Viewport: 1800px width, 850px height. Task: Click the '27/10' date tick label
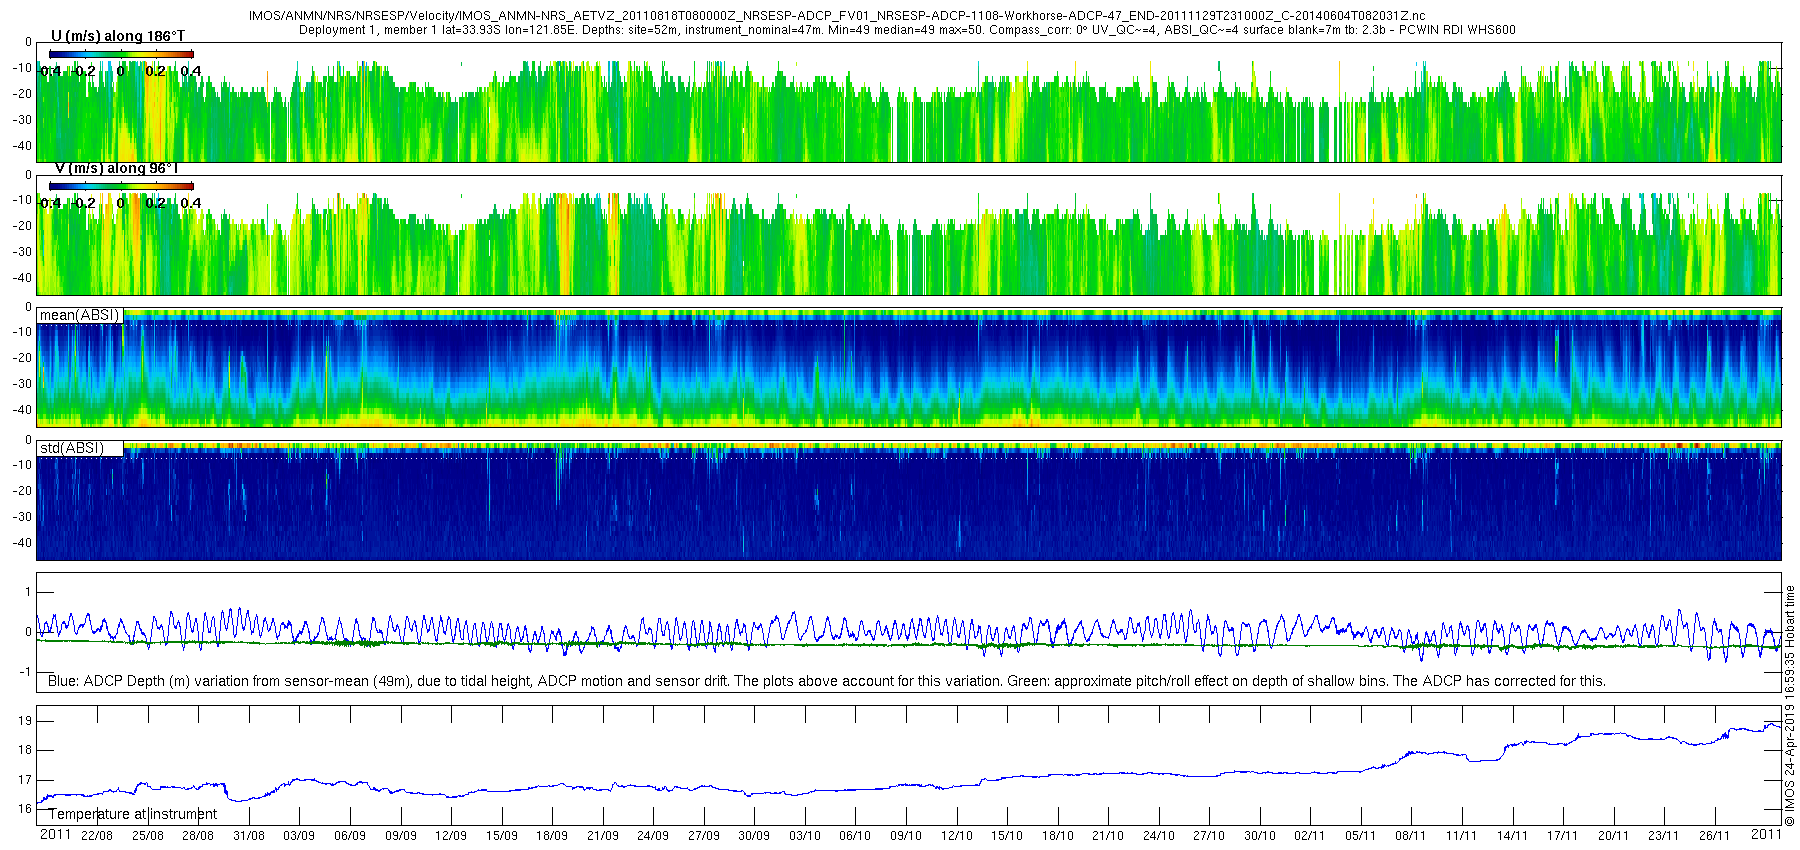click(x=1209, y=836)
